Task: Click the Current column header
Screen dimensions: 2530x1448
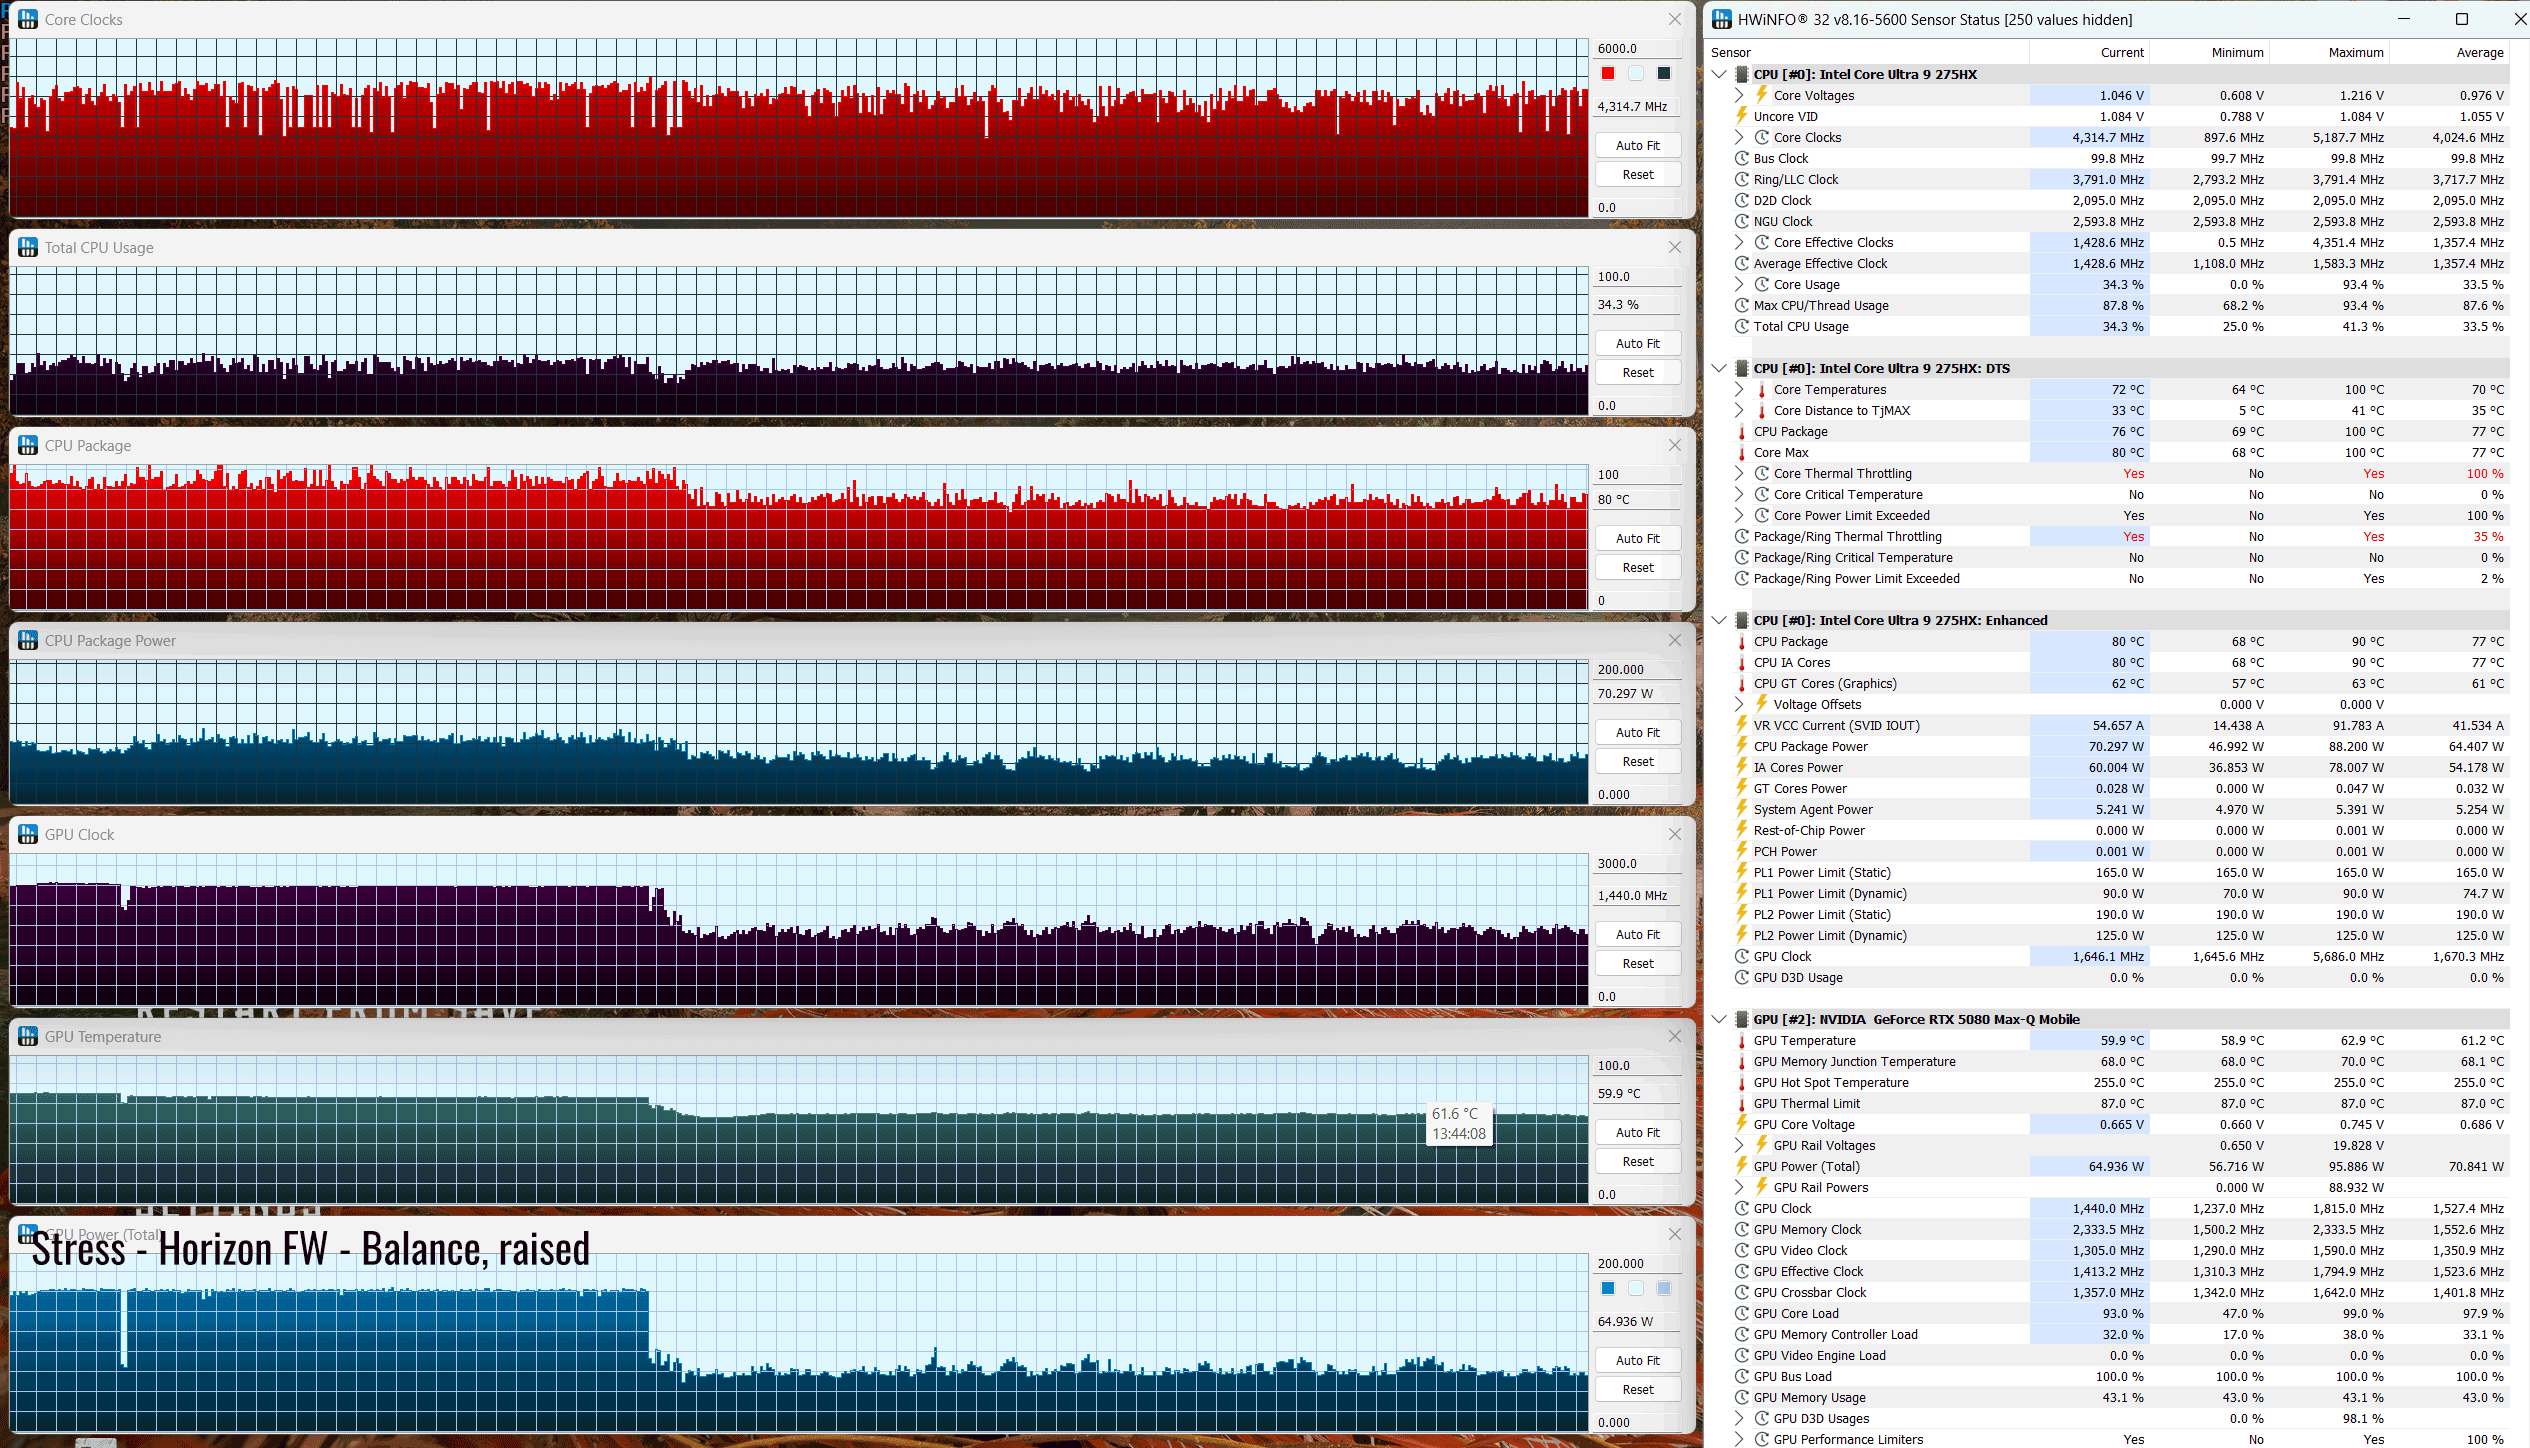Action: 2122,52
